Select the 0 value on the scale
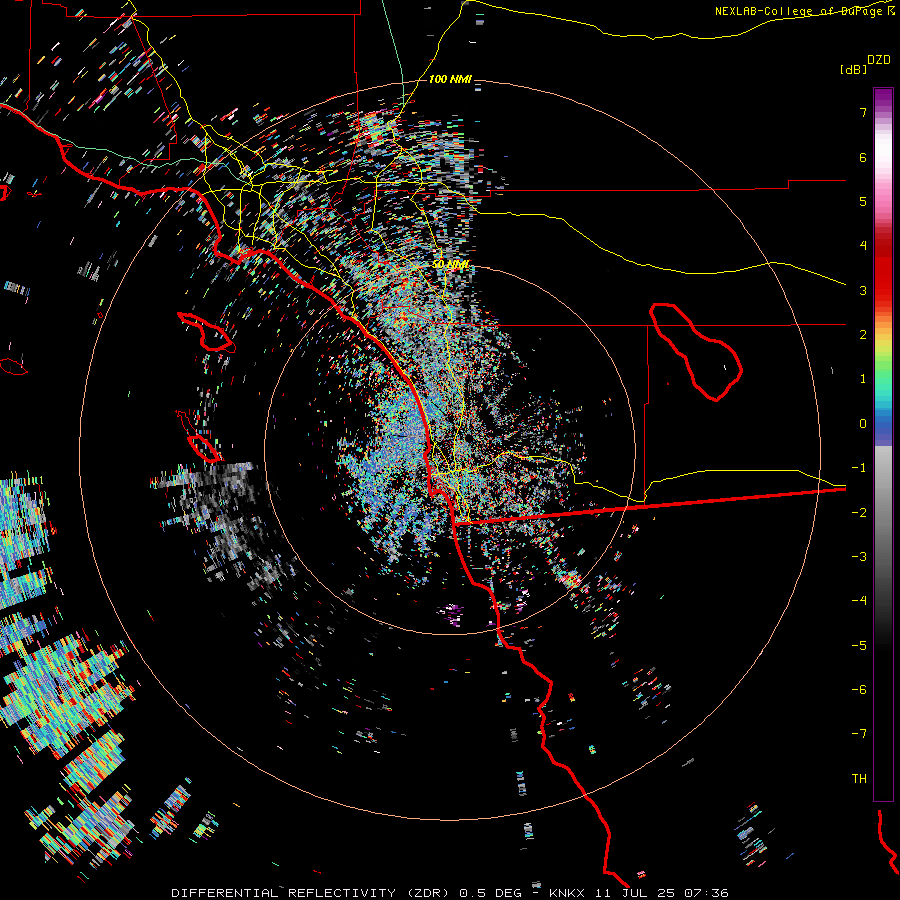 [863, 424]
